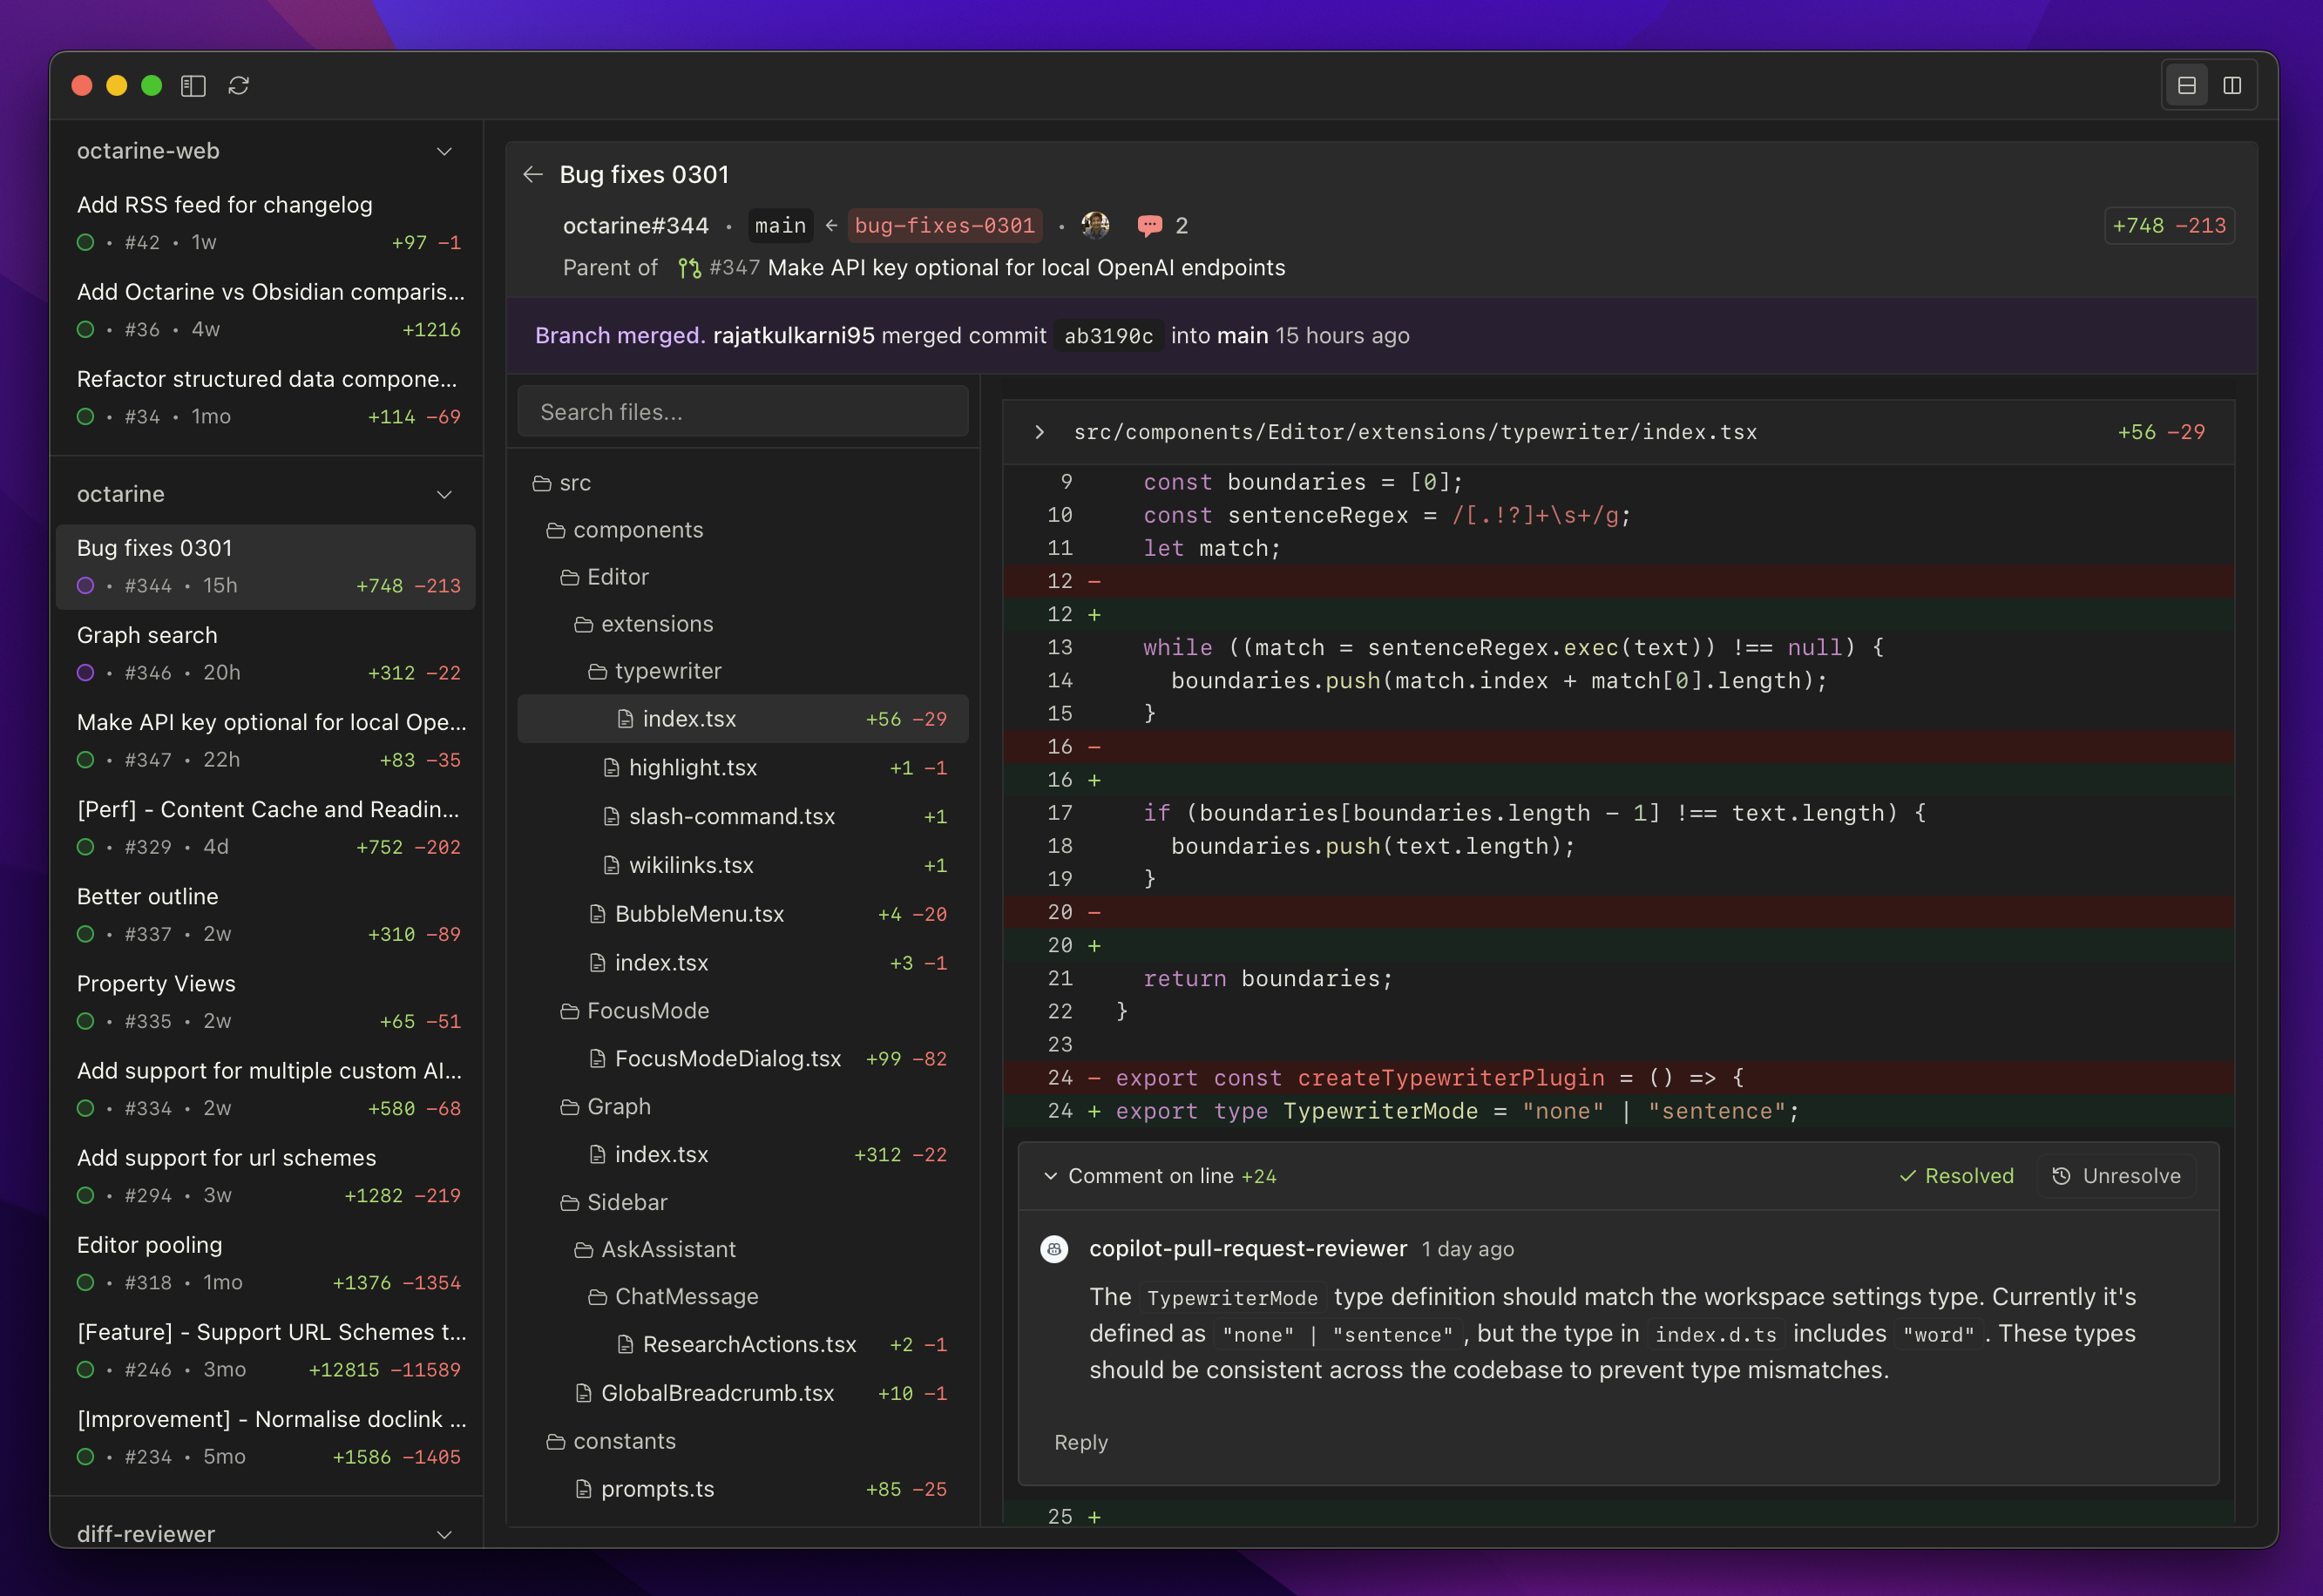Screen dimensions: 2323x1596
Task: Open the commit ab3190c link
Action: tap(1107, 336)
